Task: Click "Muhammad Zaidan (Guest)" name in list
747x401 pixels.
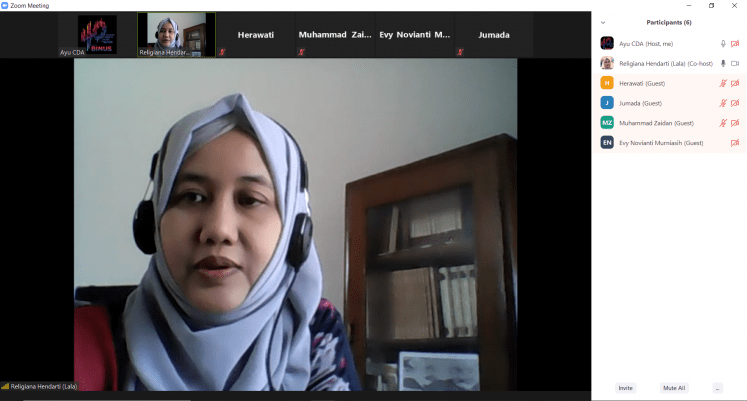Action: click(x=656, y=123)
